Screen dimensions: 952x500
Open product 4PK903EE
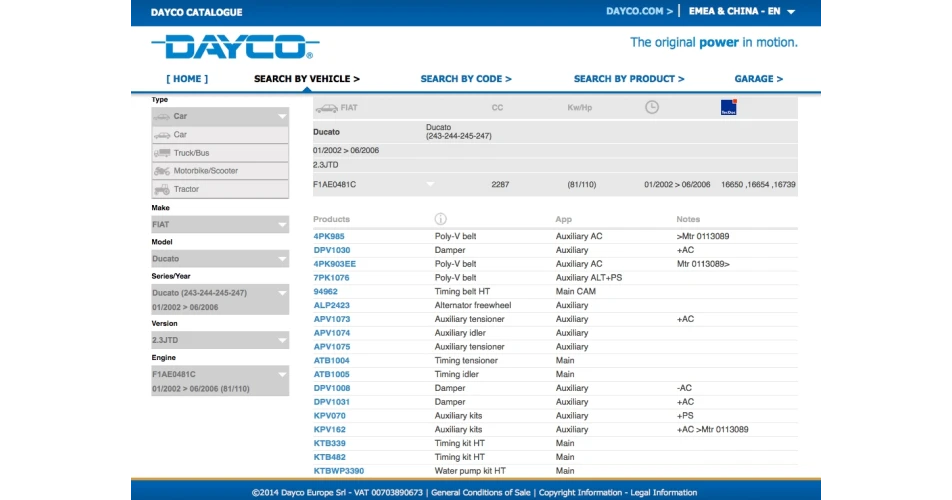click(x=335, y=264)
